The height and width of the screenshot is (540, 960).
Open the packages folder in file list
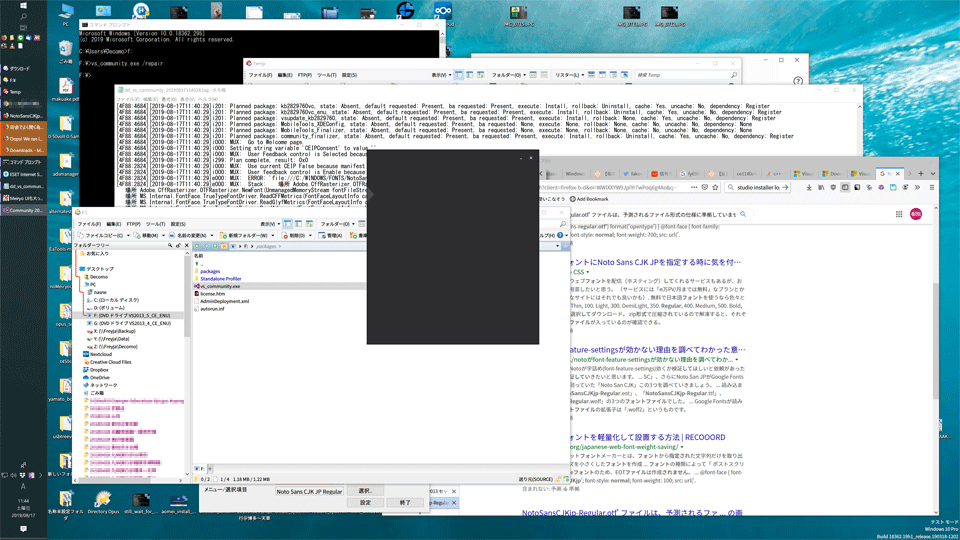[210, 271]
